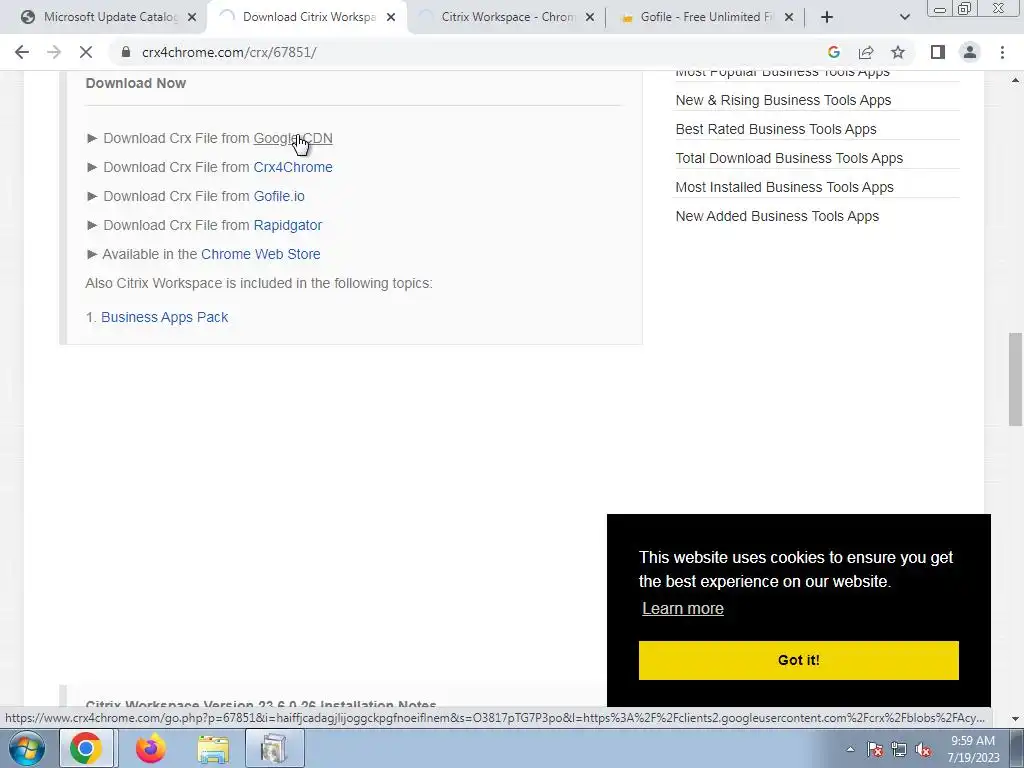This screenshot has height=768, width=1024.
Task: Open Business Apps Pack topic
Action: [x=165, y=317]
